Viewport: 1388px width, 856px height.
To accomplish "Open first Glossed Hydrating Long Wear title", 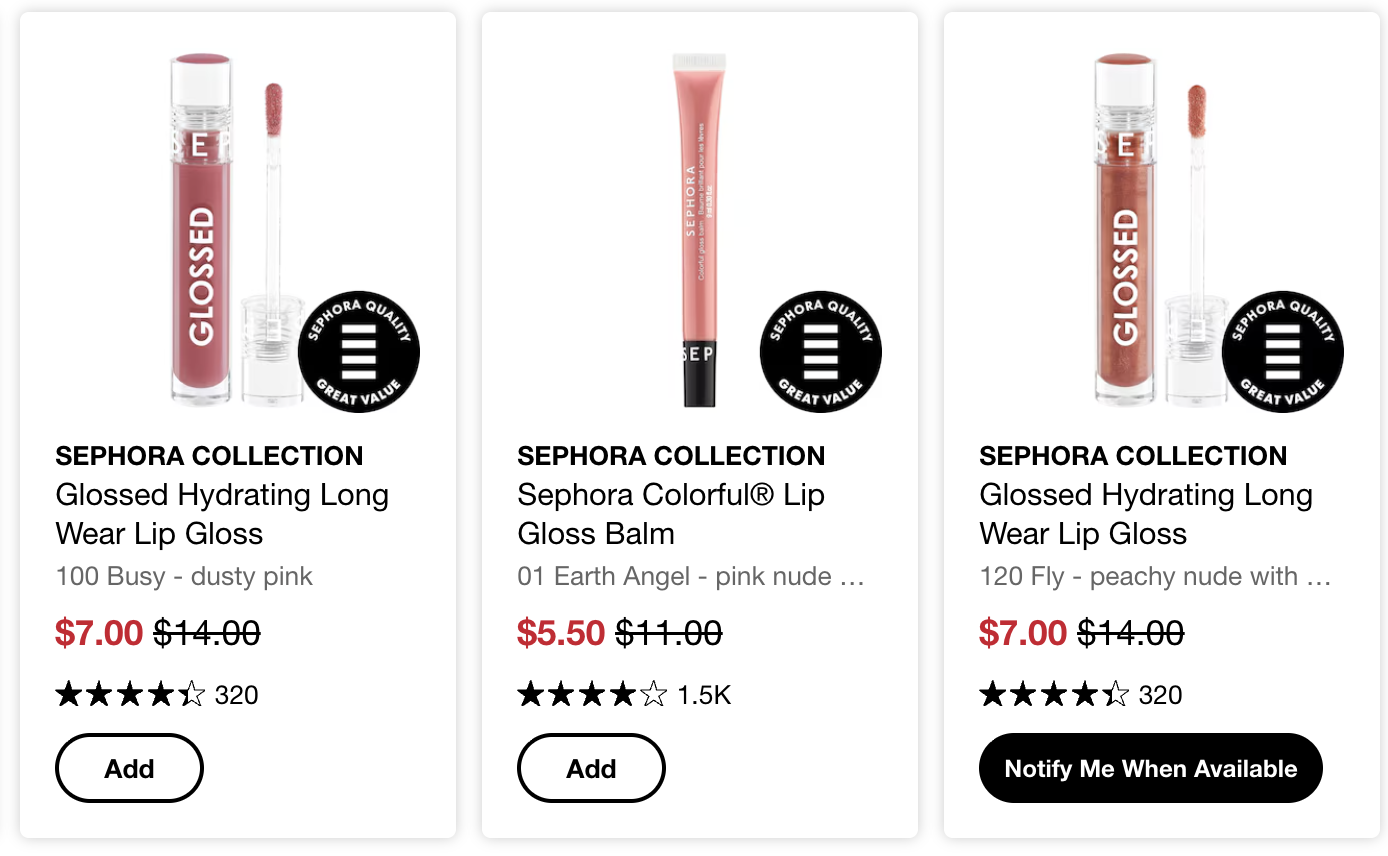I will pos(222,514).
